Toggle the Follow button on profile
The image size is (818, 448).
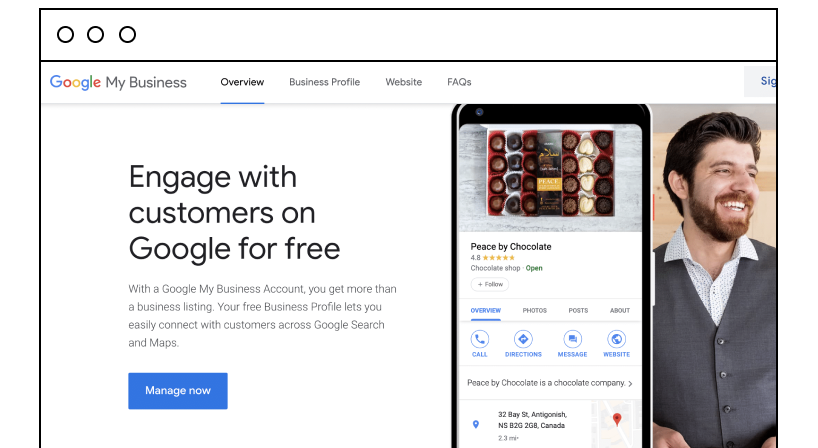[x=490, y=284]
